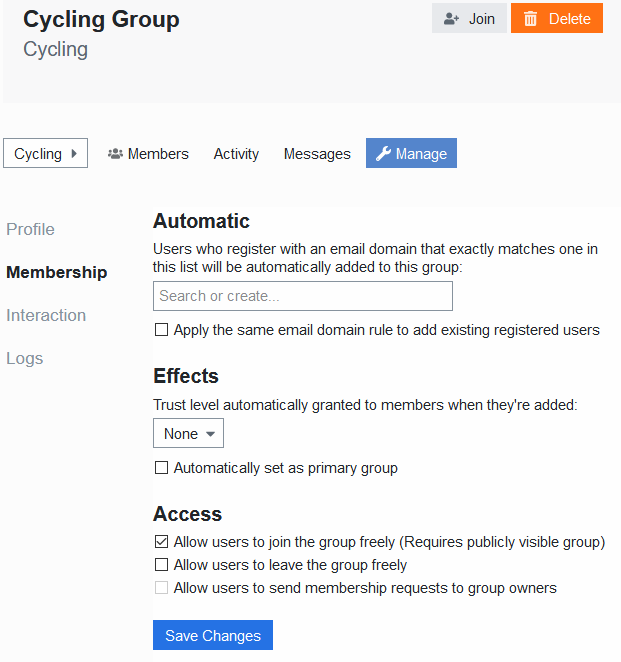Save Changes to group membership
Viewport: 621px width, 662px height.
pyautogui.click(x=213, y=635)
